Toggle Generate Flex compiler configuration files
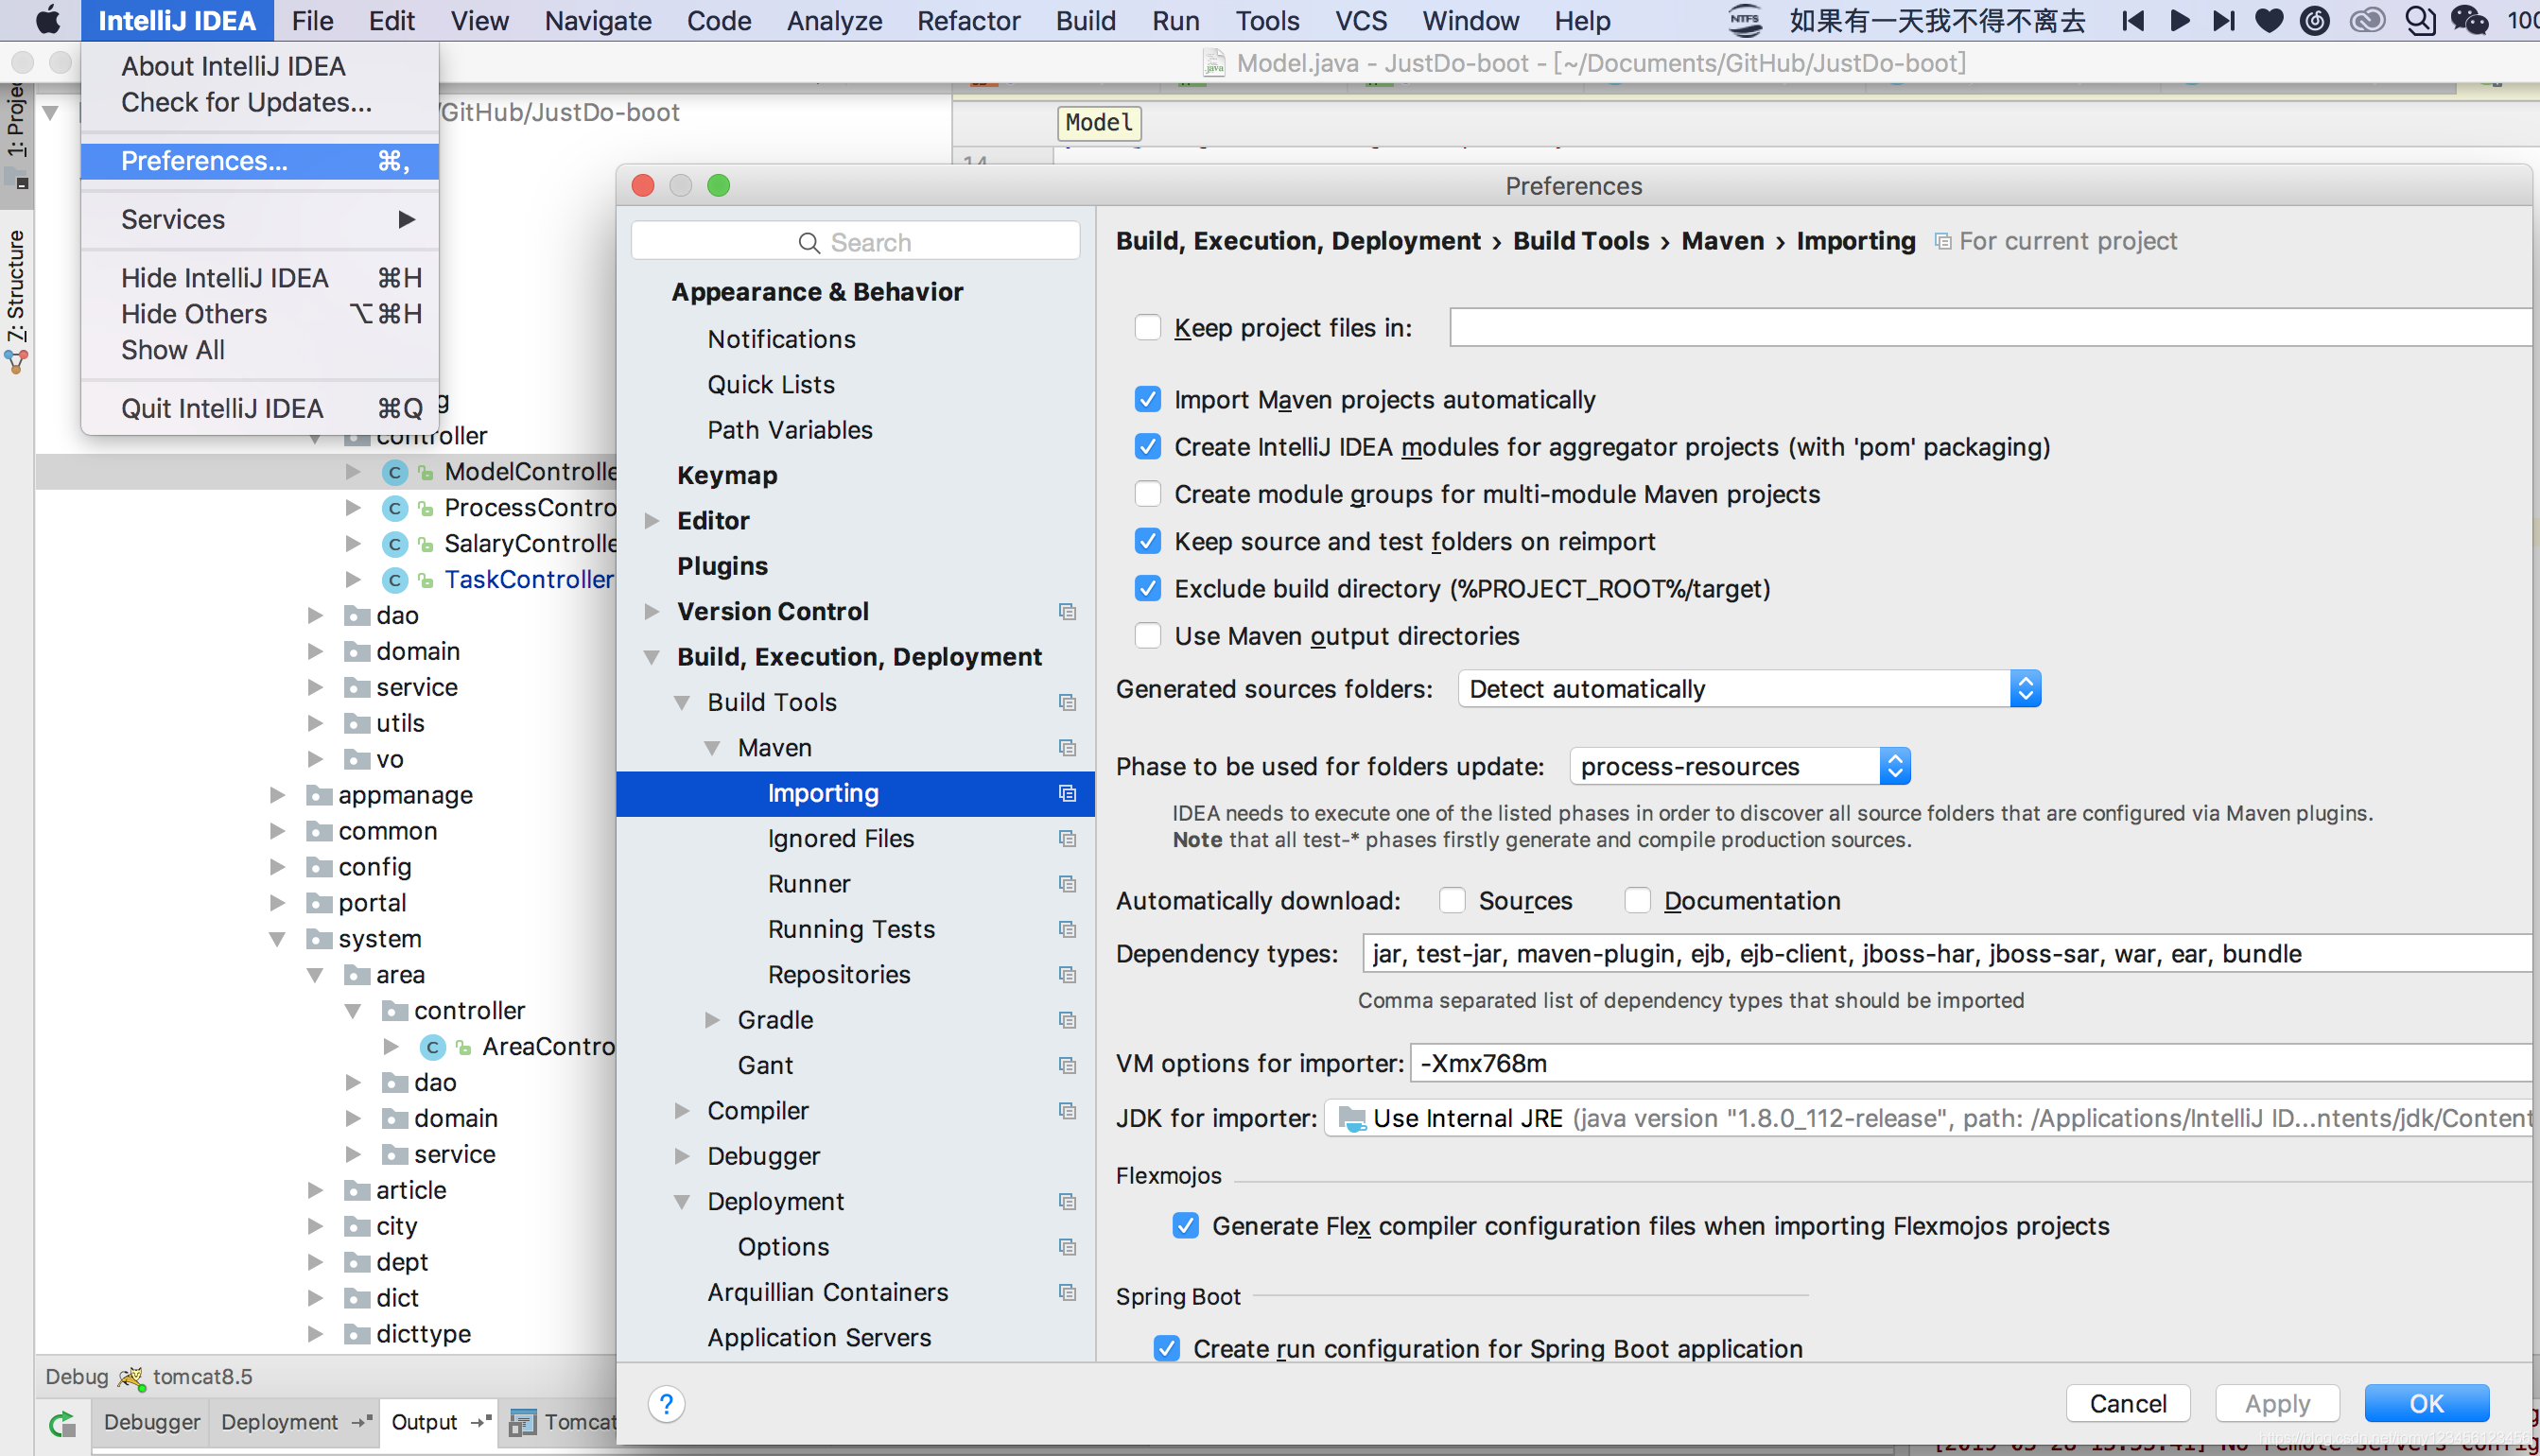This screenshot has height=1456, width=2540. pyautogui.click(x=1186, y=1226)
